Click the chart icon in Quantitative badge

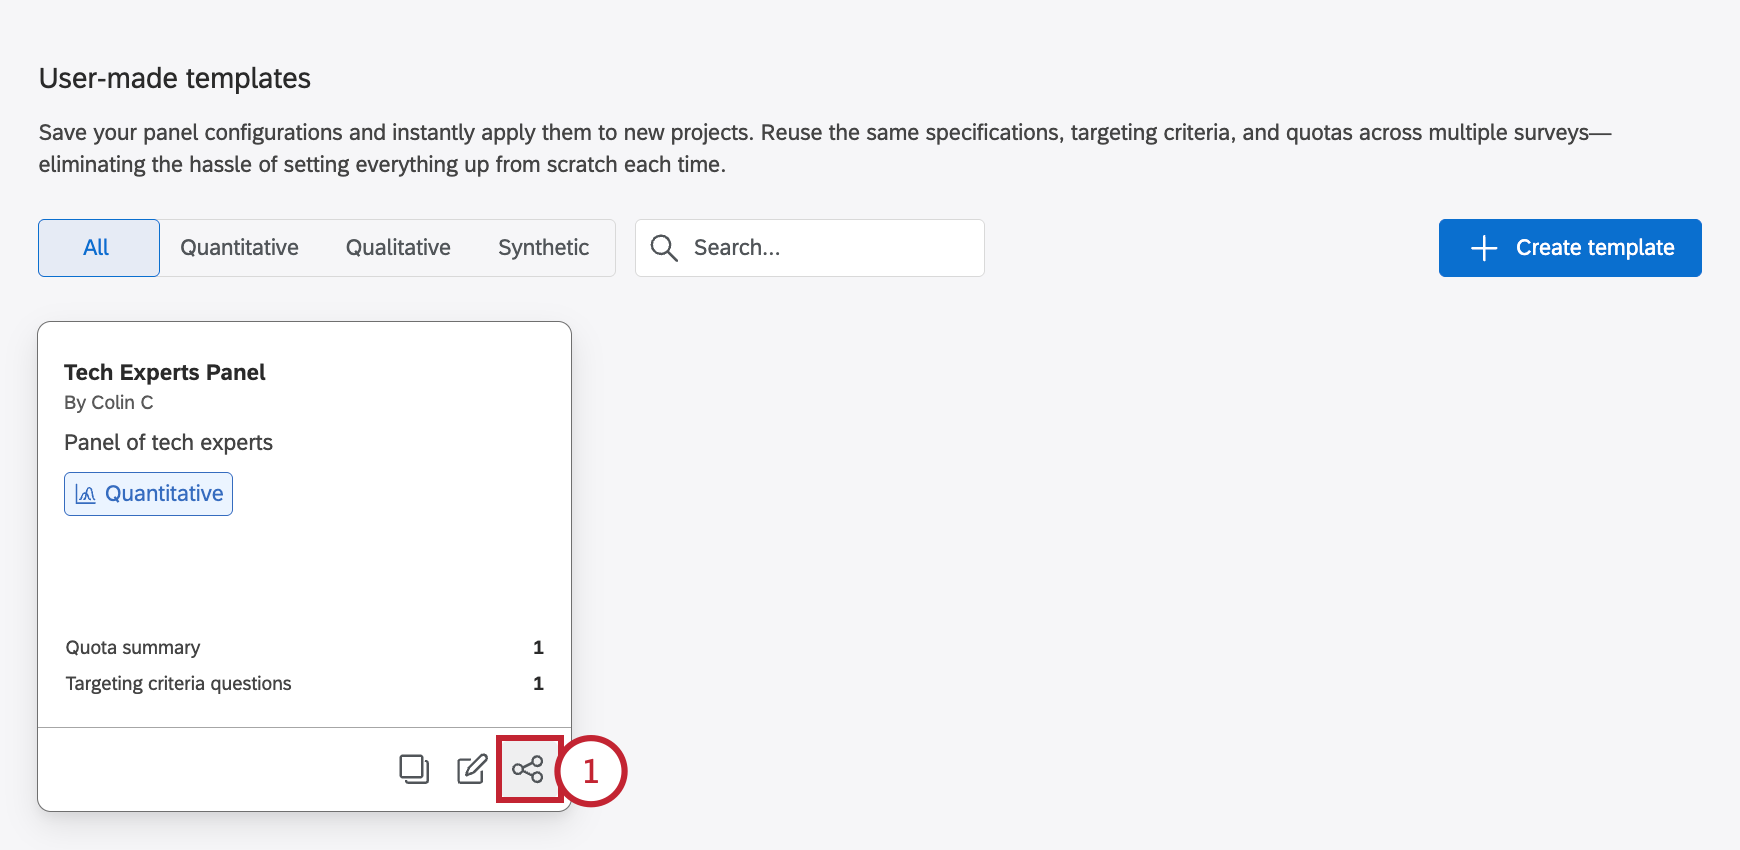pos(86,494)
